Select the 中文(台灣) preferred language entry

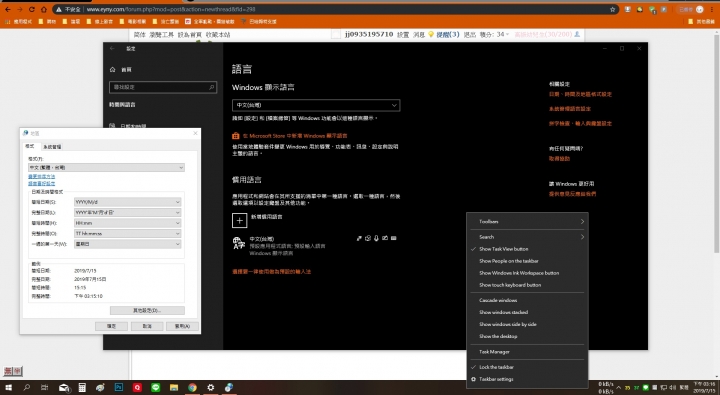[316, 246]
